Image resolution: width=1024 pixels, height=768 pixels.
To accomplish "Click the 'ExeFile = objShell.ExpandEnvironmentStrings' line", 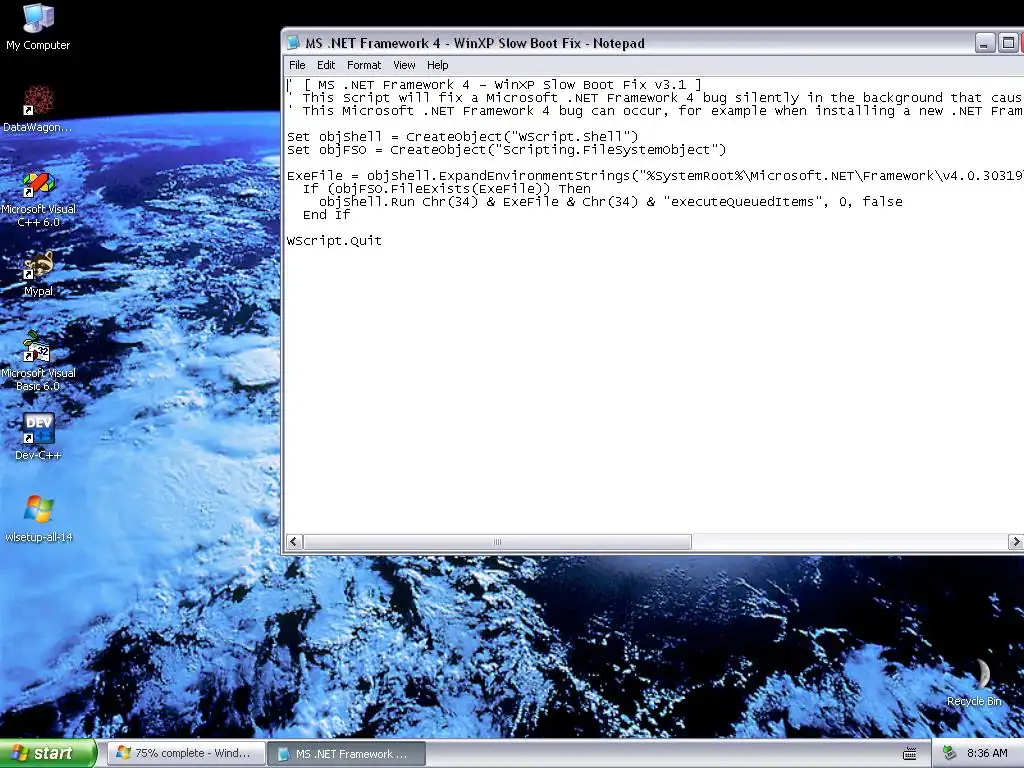I will pyautogui.click(x=655, y=176).
